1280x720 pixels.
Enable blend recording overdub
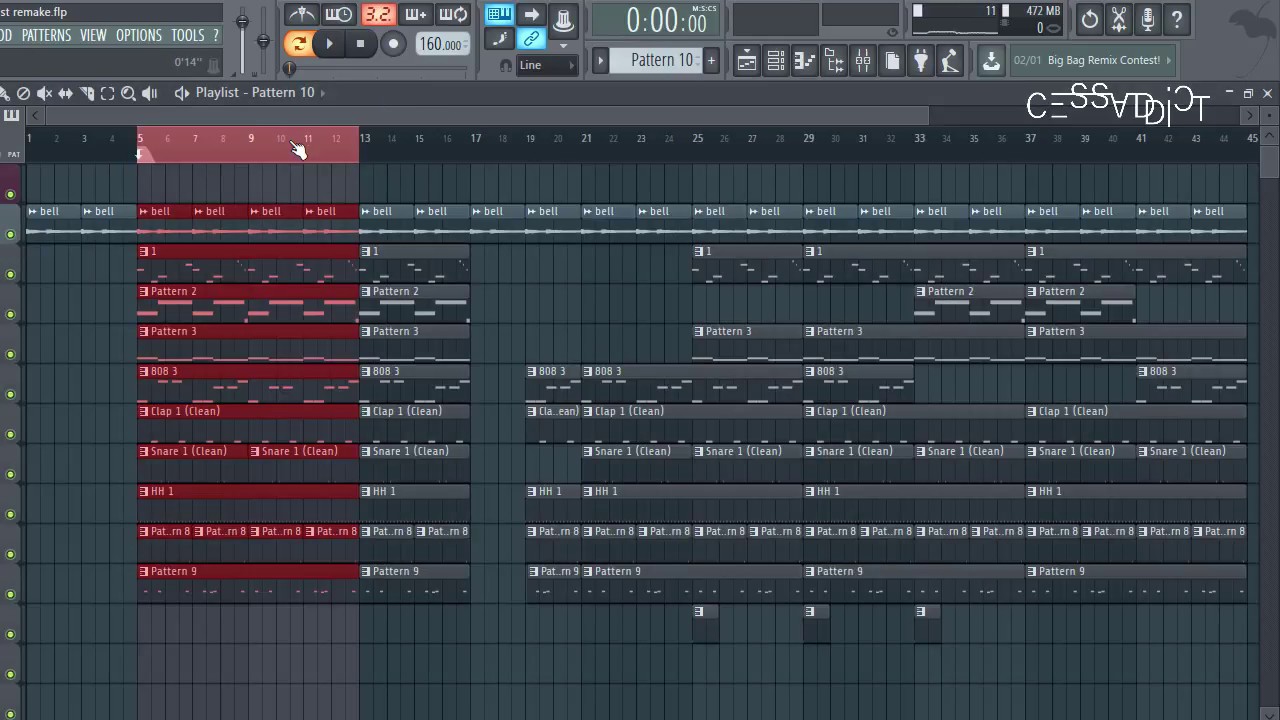[415, 15]
